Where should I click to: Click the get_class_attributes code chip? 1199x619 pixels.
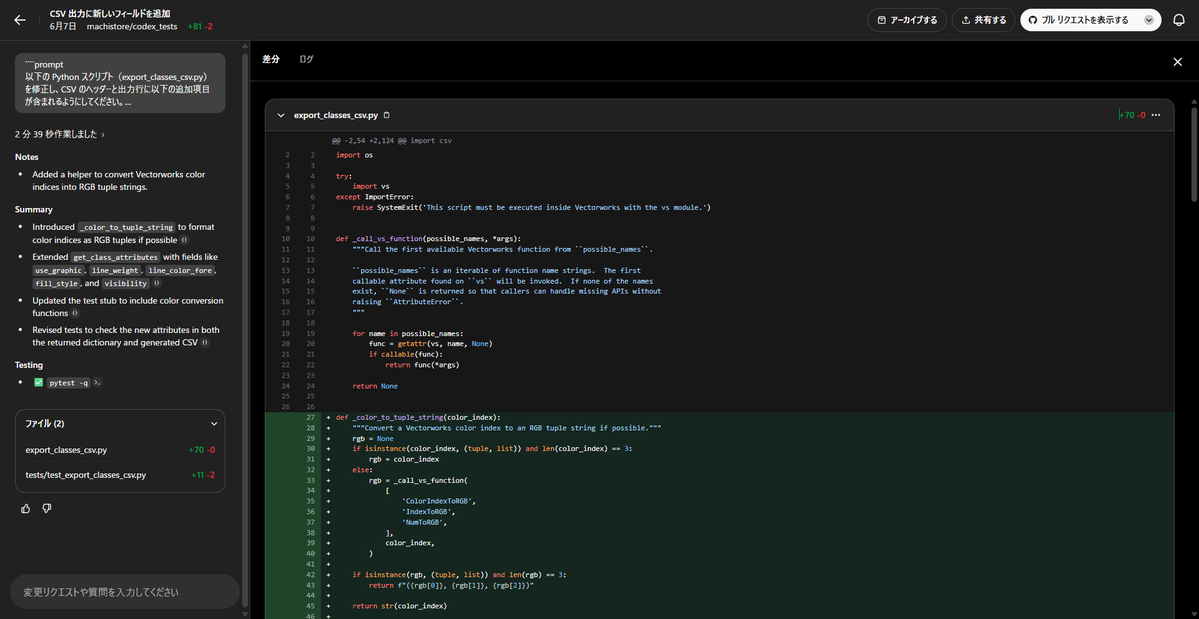click(115, 257)
